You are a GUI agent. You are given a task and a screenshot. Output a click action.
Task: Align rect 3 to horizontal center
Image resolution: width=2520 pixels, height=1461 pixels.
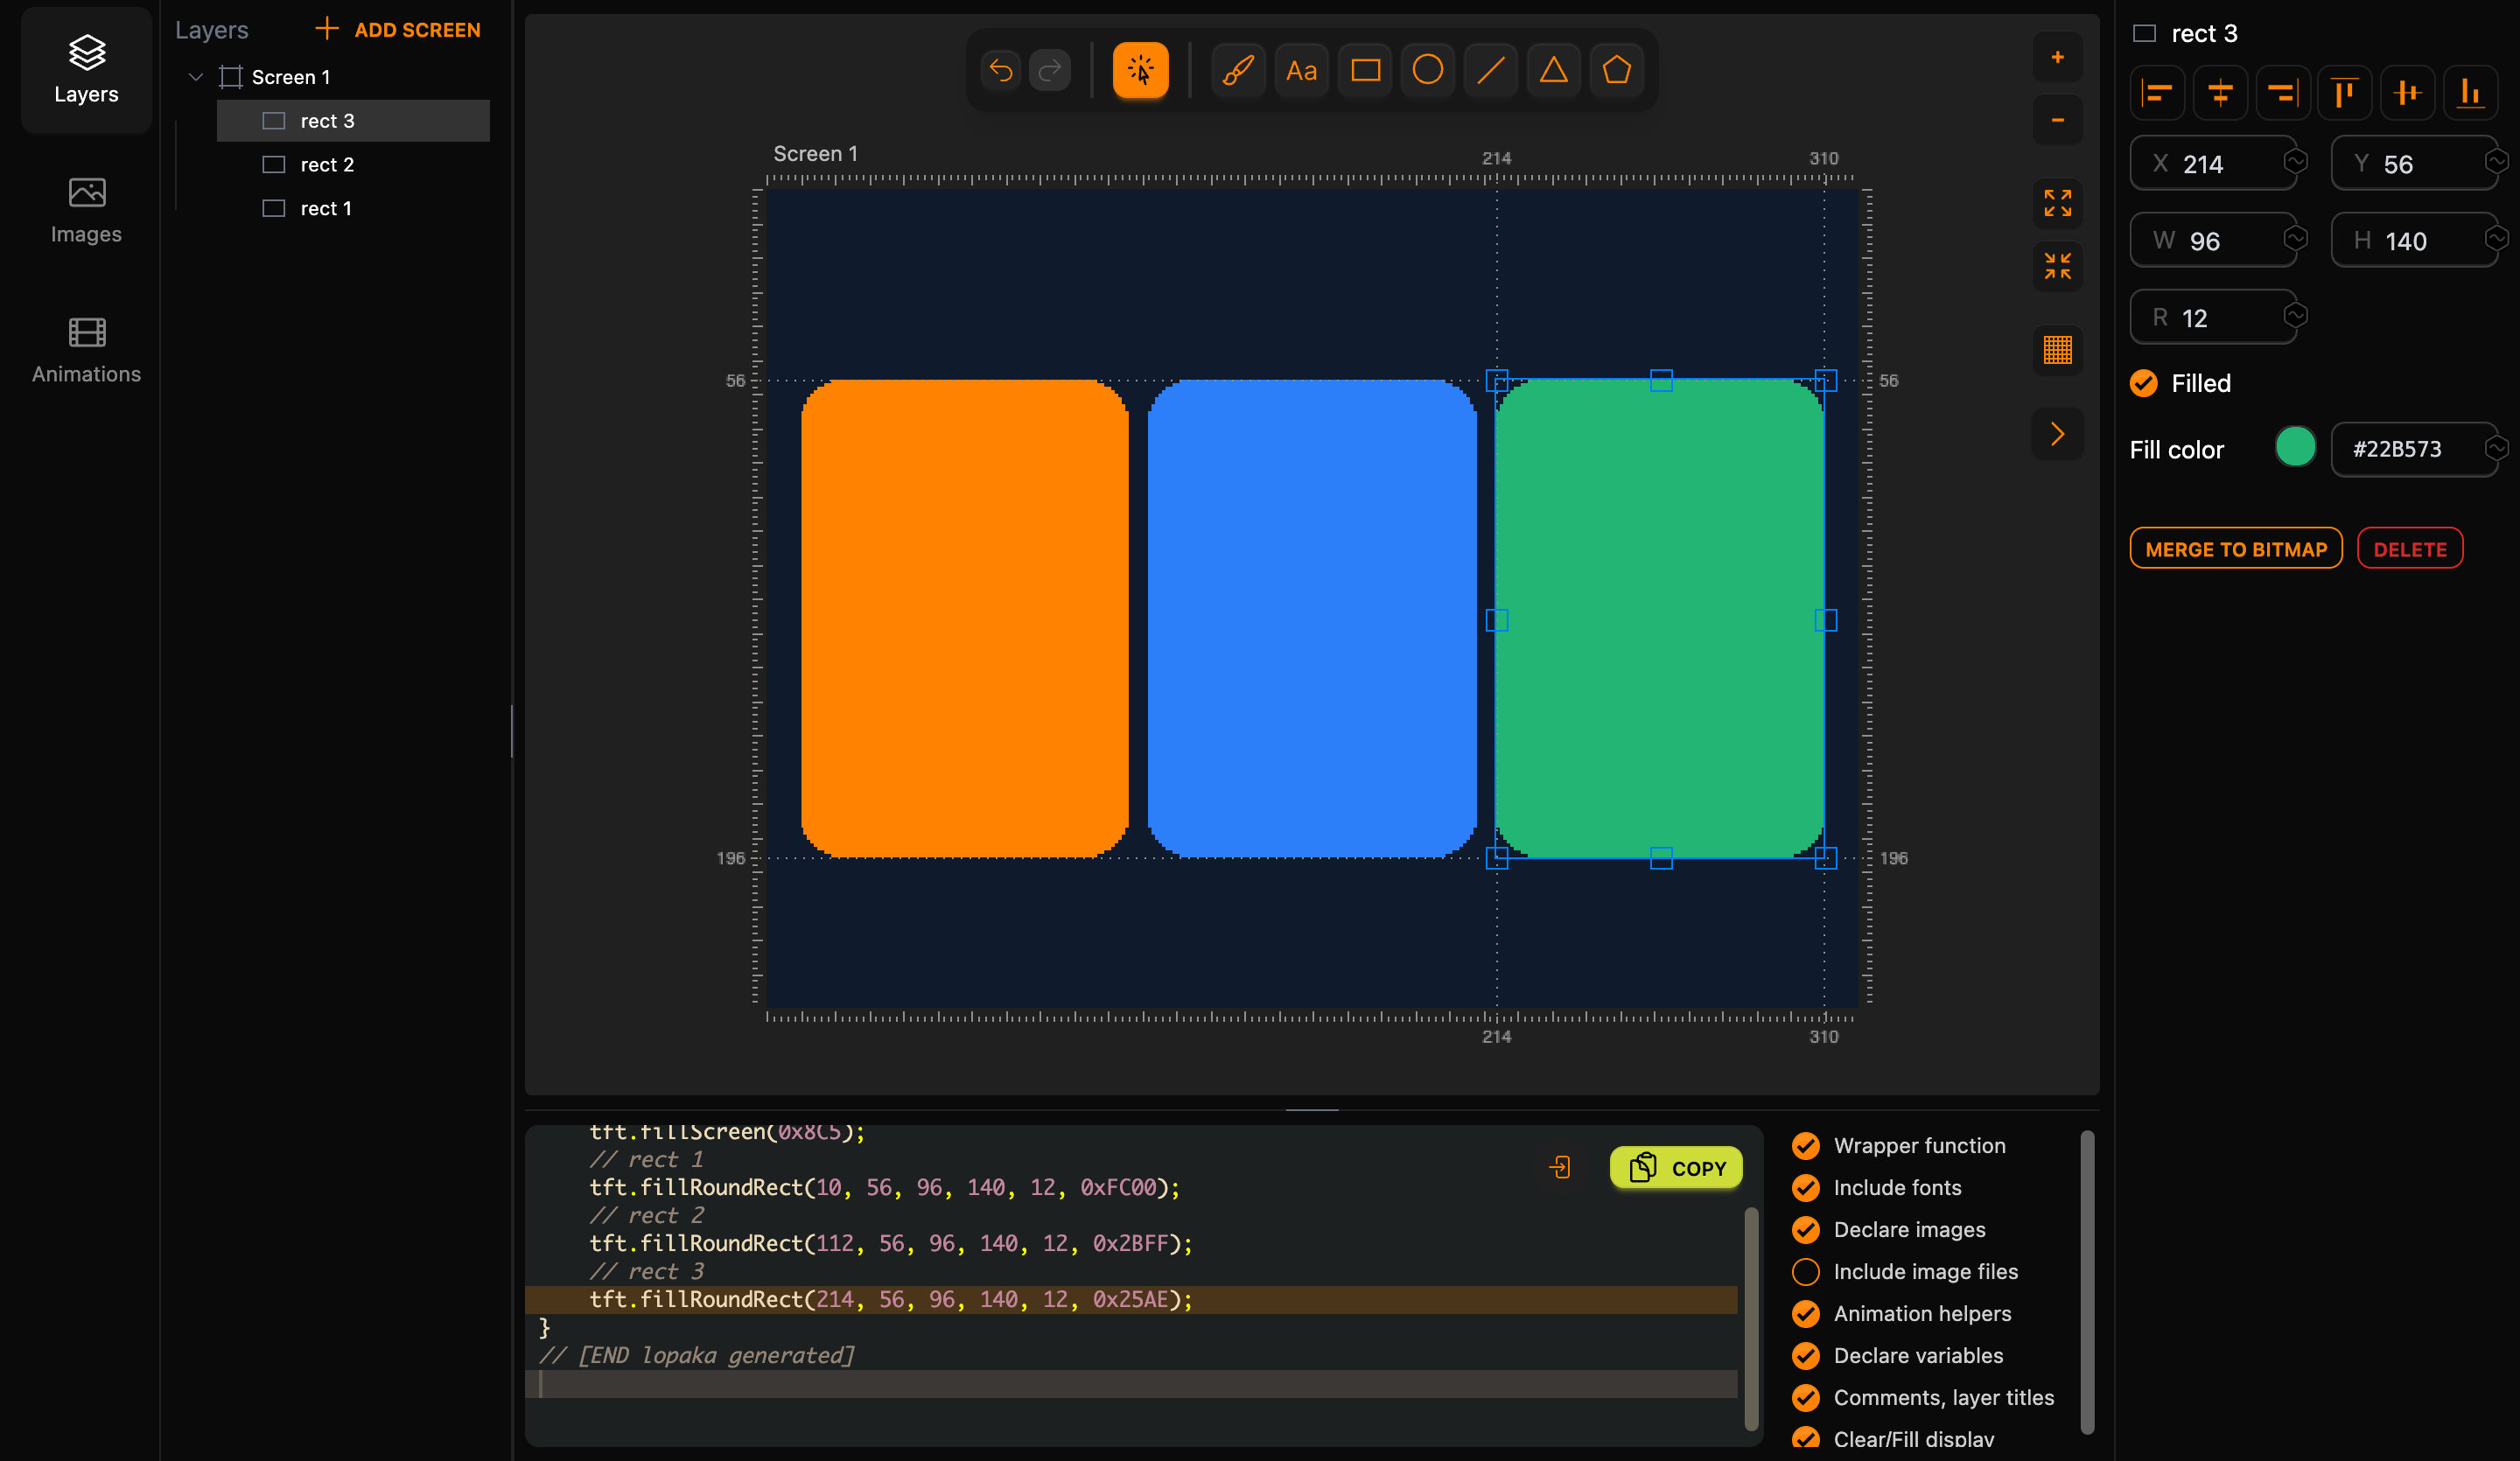pyautogui.click(x=2220, y=93)
